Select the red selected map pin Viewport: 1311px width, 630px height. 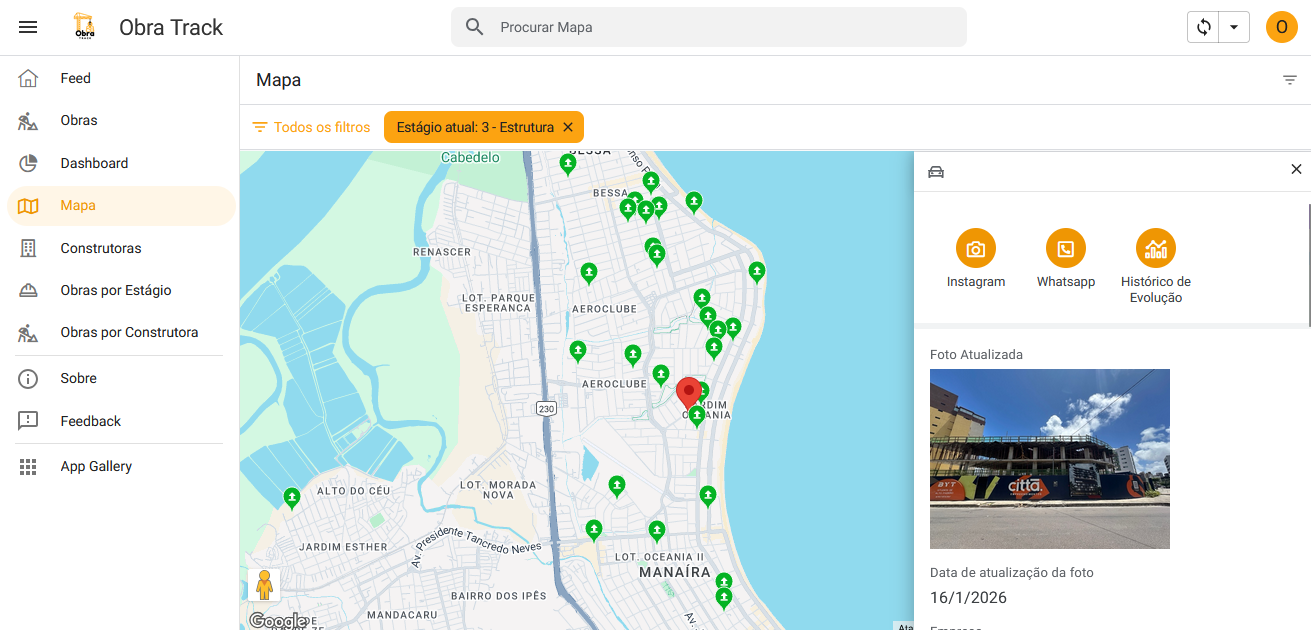(x=688, y=392)
